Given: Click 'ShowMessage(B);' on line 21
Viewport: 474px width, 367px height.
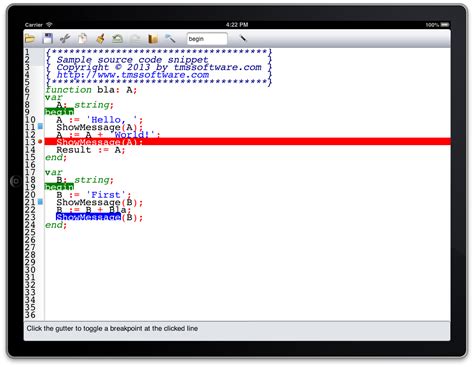Looking at the screenshot, I should pos(99,202).
